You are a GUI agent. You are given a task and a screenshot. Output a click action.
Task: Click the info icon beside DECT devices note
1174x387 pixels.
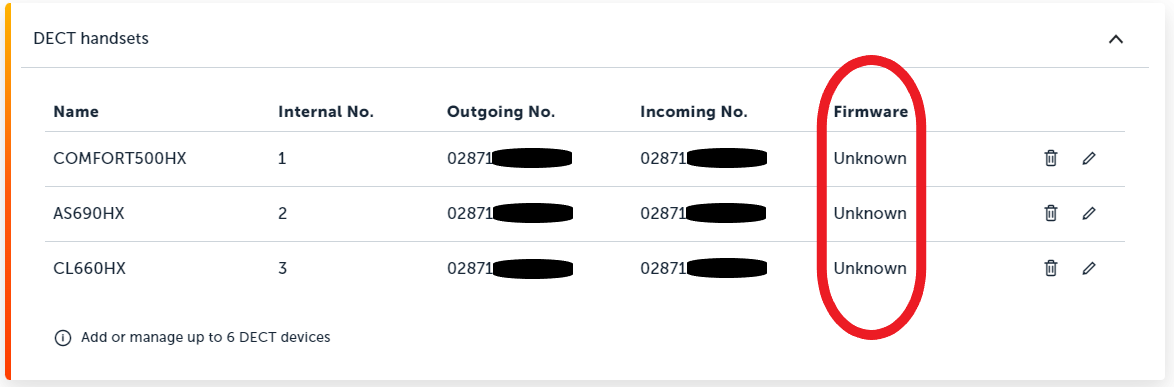tap(63, 338)
